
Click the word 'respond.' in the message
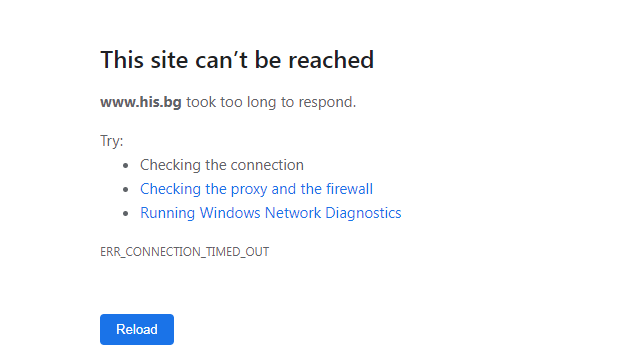pos(327,103)
